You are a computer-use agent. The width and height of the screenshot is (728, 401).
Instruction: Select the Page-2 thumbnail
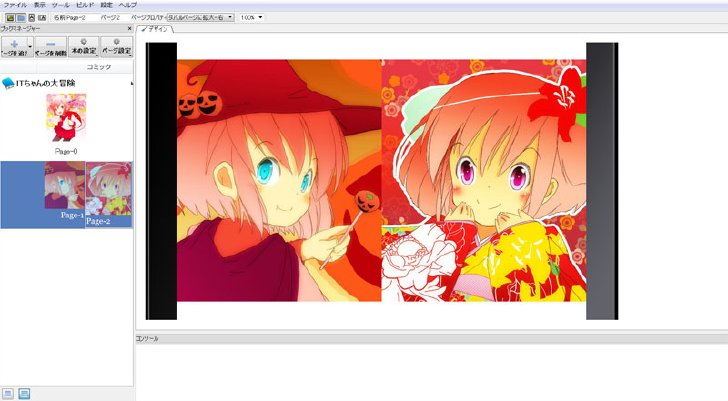[x=109, y=188]
